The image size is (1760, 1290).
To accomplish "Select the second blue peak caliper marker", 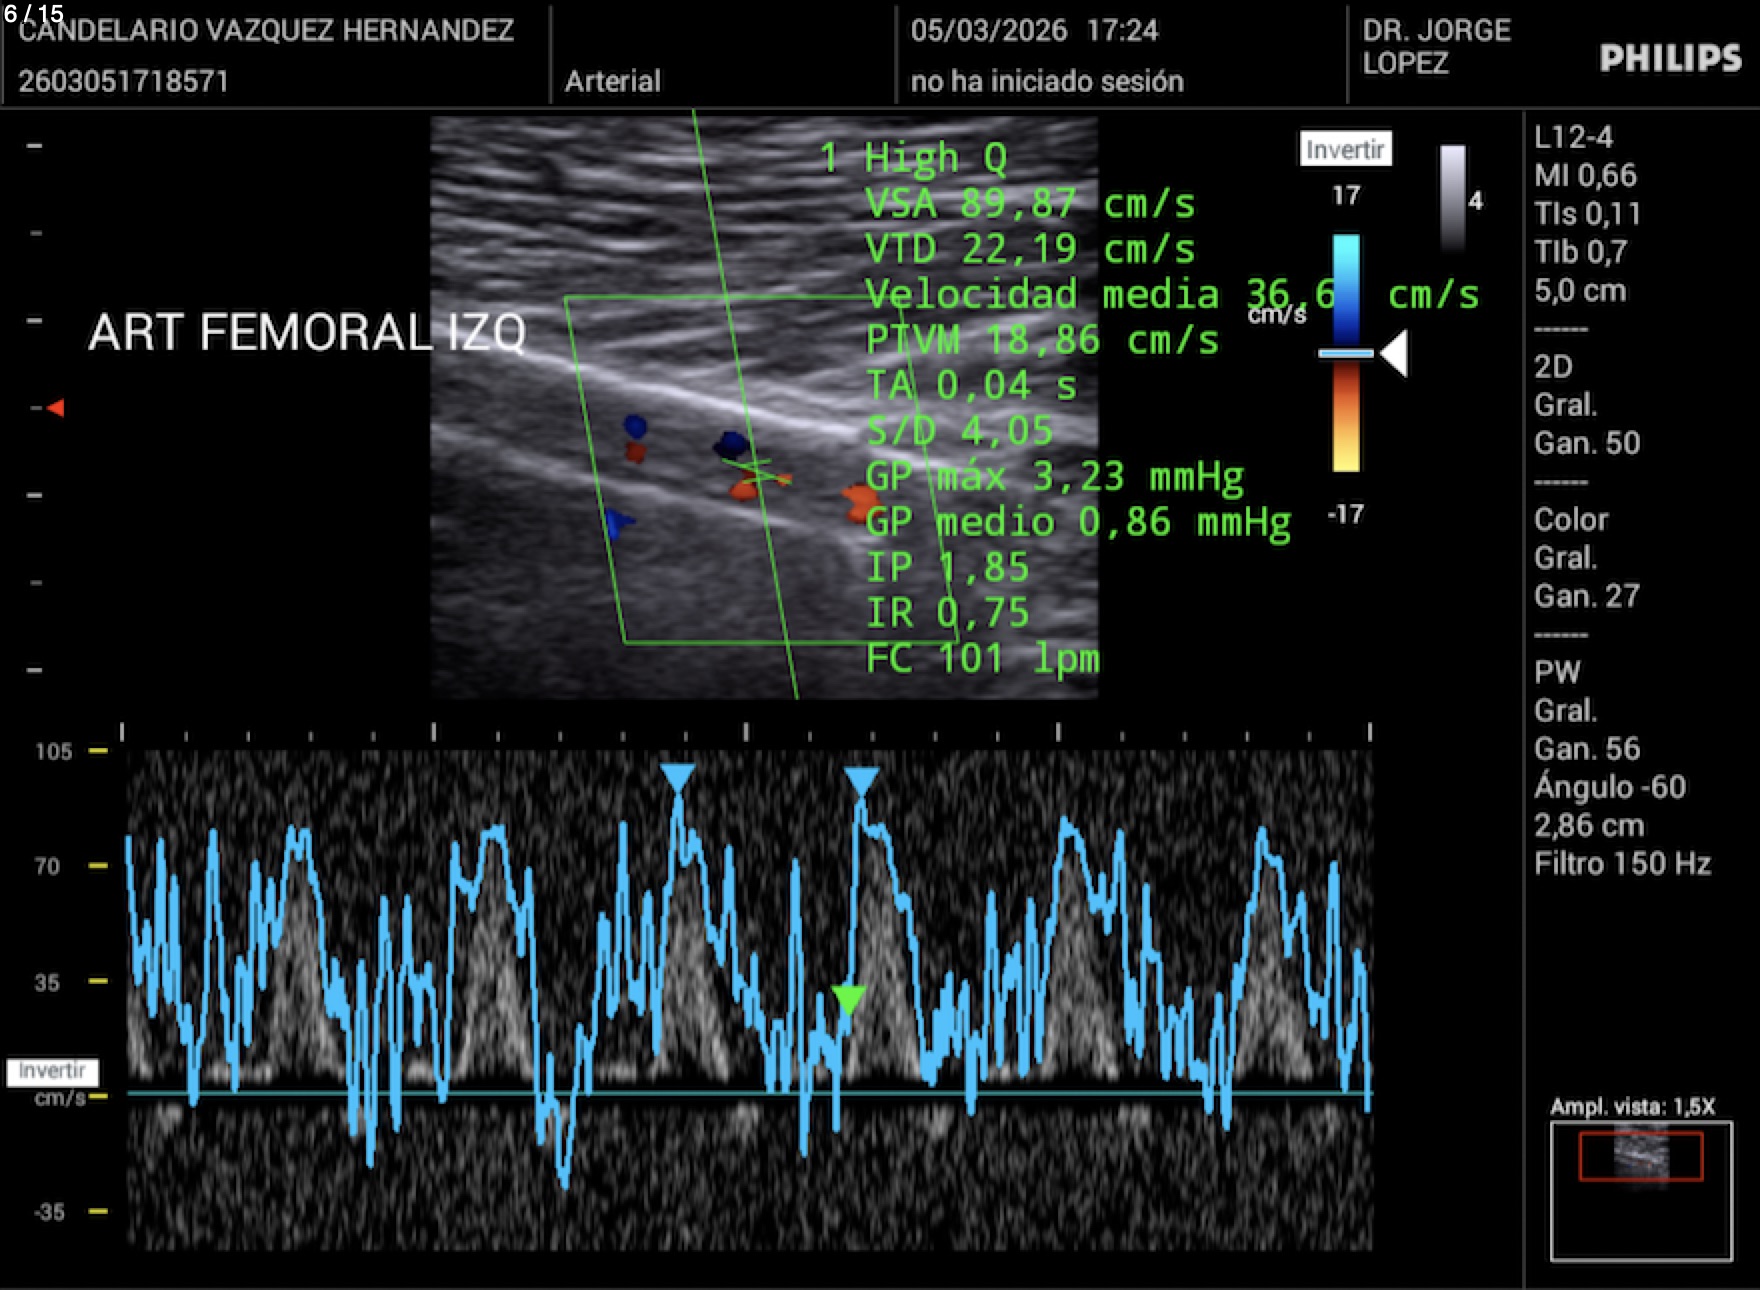I will [861, 781].
